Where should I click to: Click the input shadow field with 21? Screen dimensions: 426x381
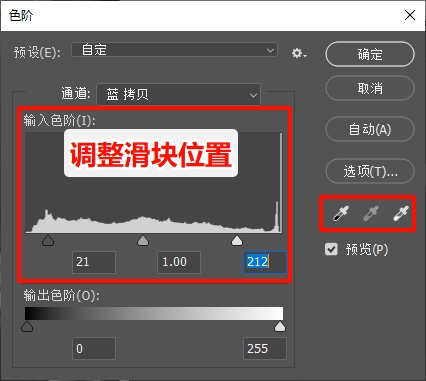(94, 262)
